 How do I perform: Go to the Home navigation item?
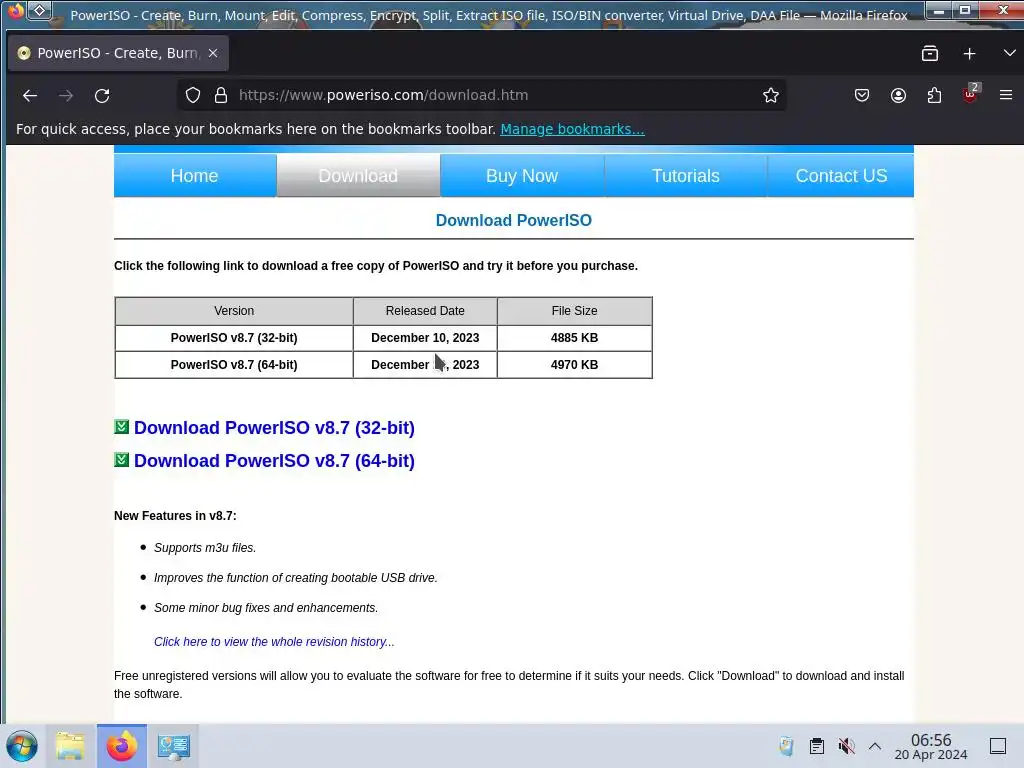[195, 176]
